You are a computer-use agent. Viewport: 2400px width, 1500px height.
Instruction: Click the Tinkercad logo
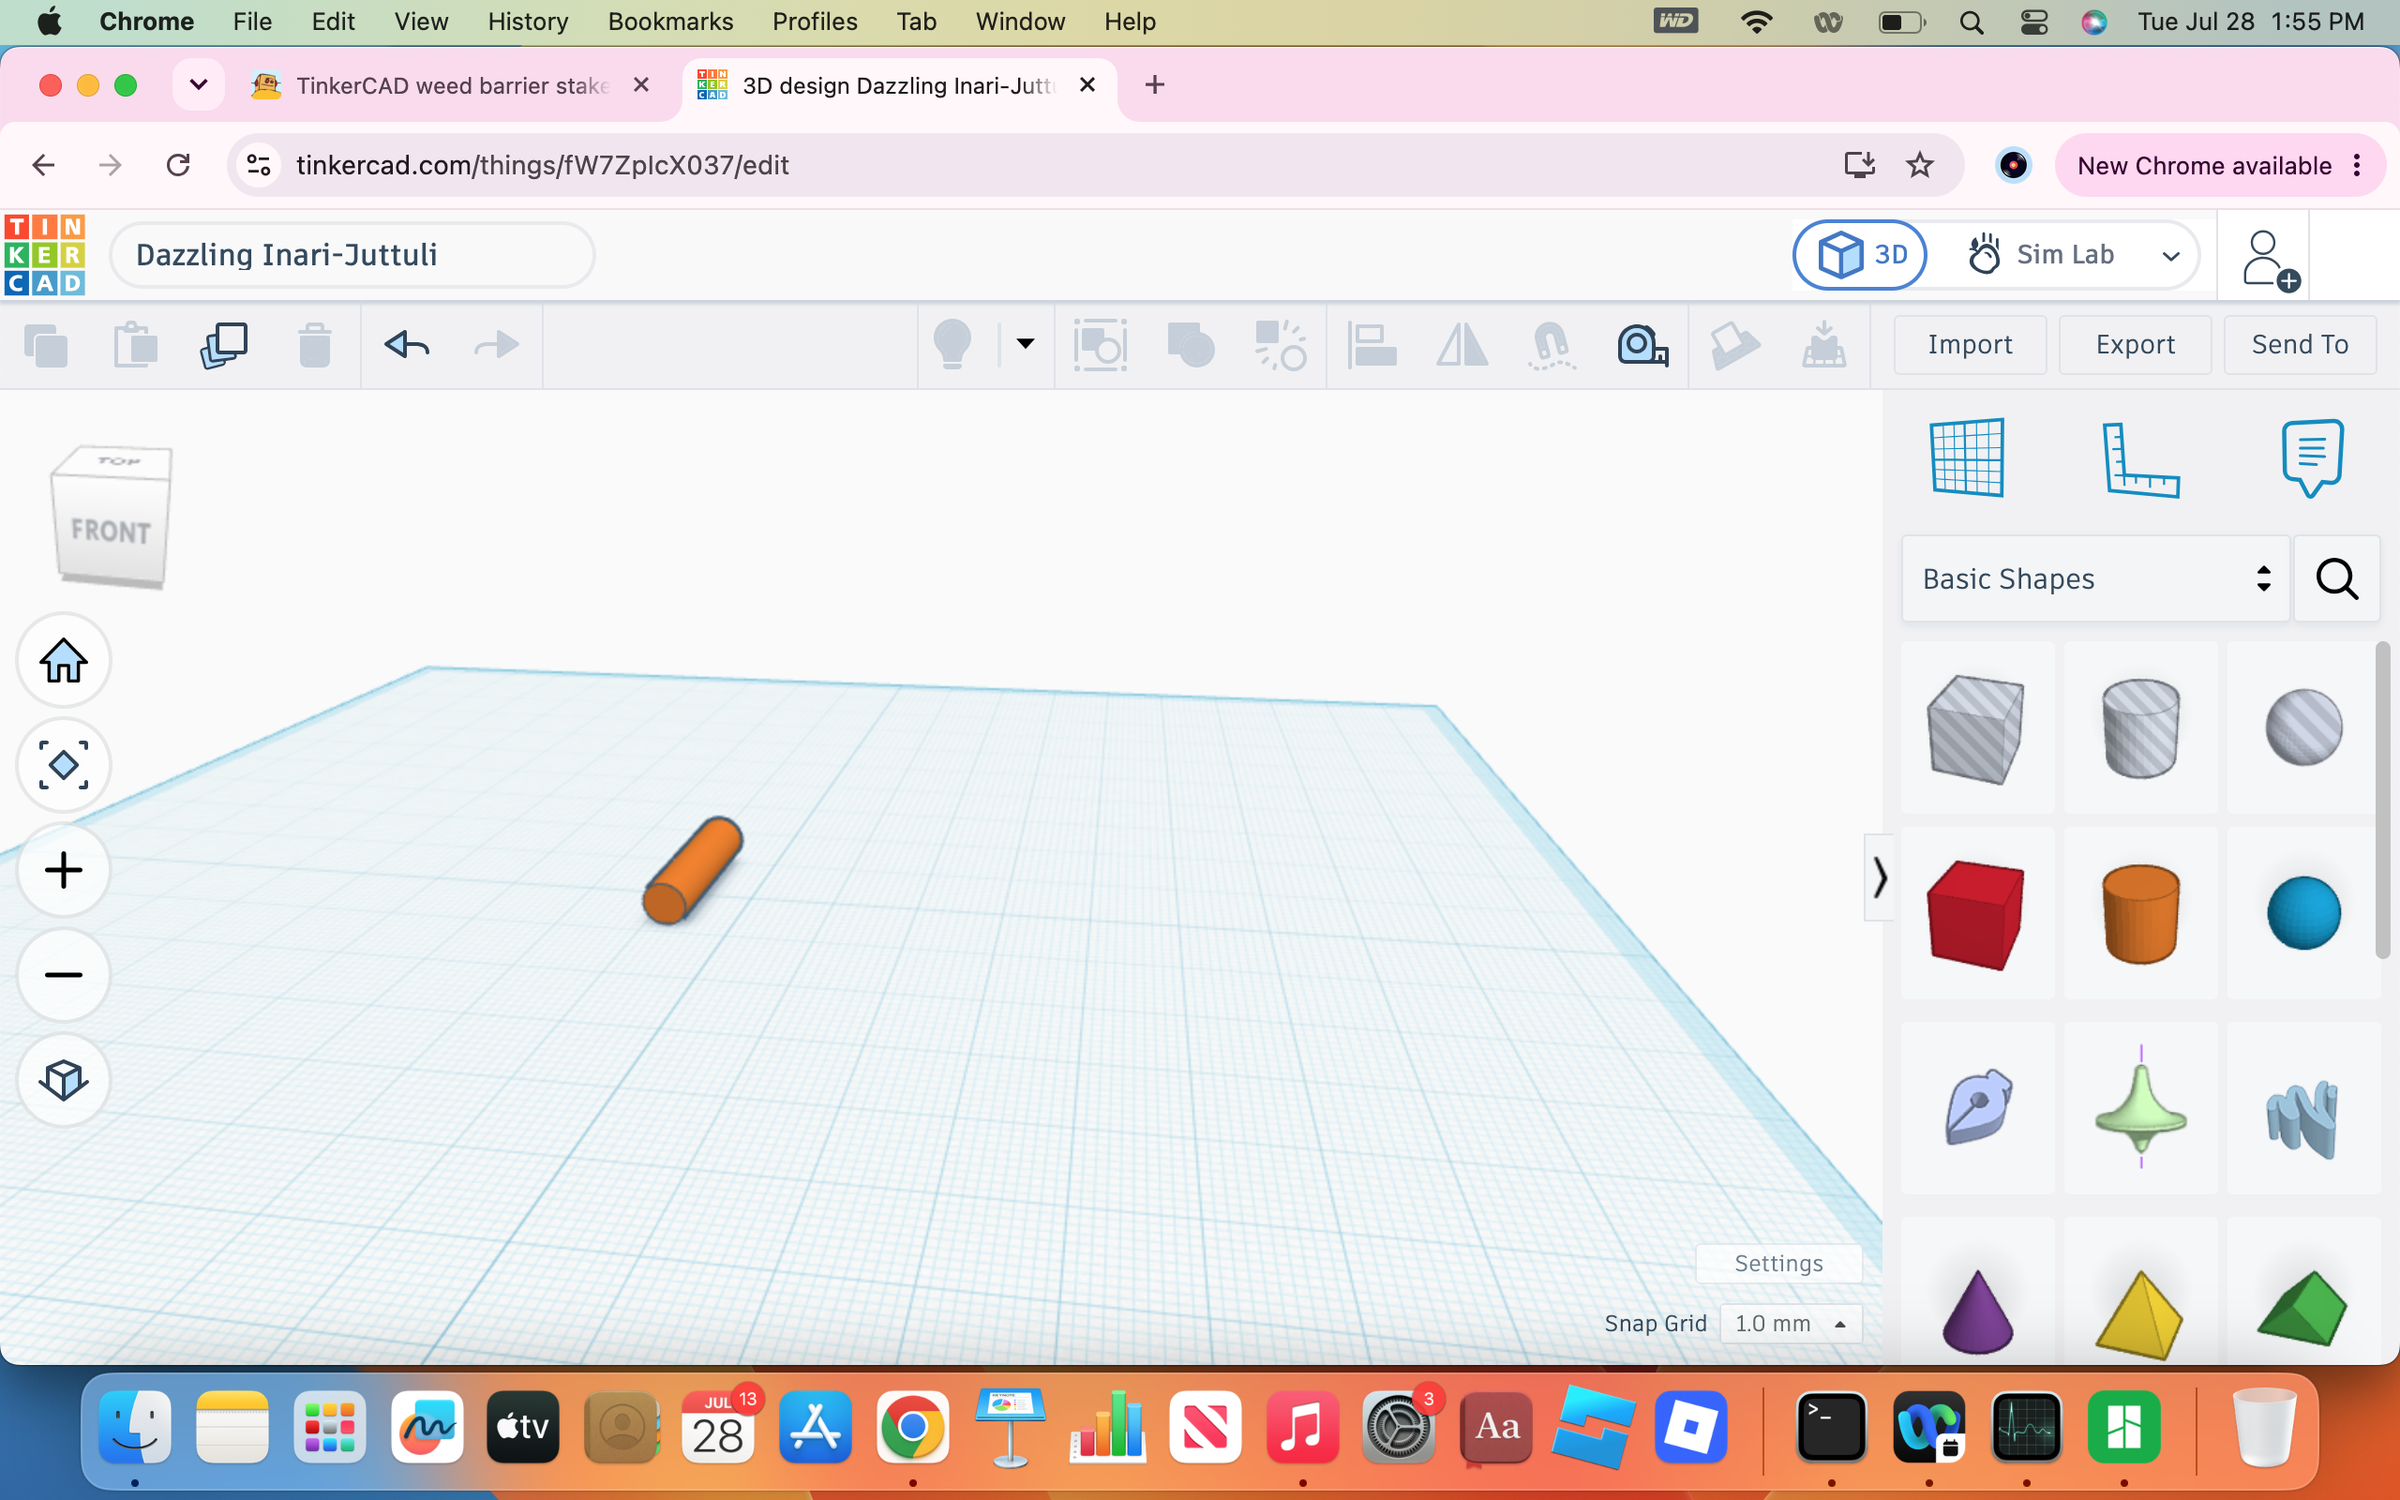[x=45, y=255]
